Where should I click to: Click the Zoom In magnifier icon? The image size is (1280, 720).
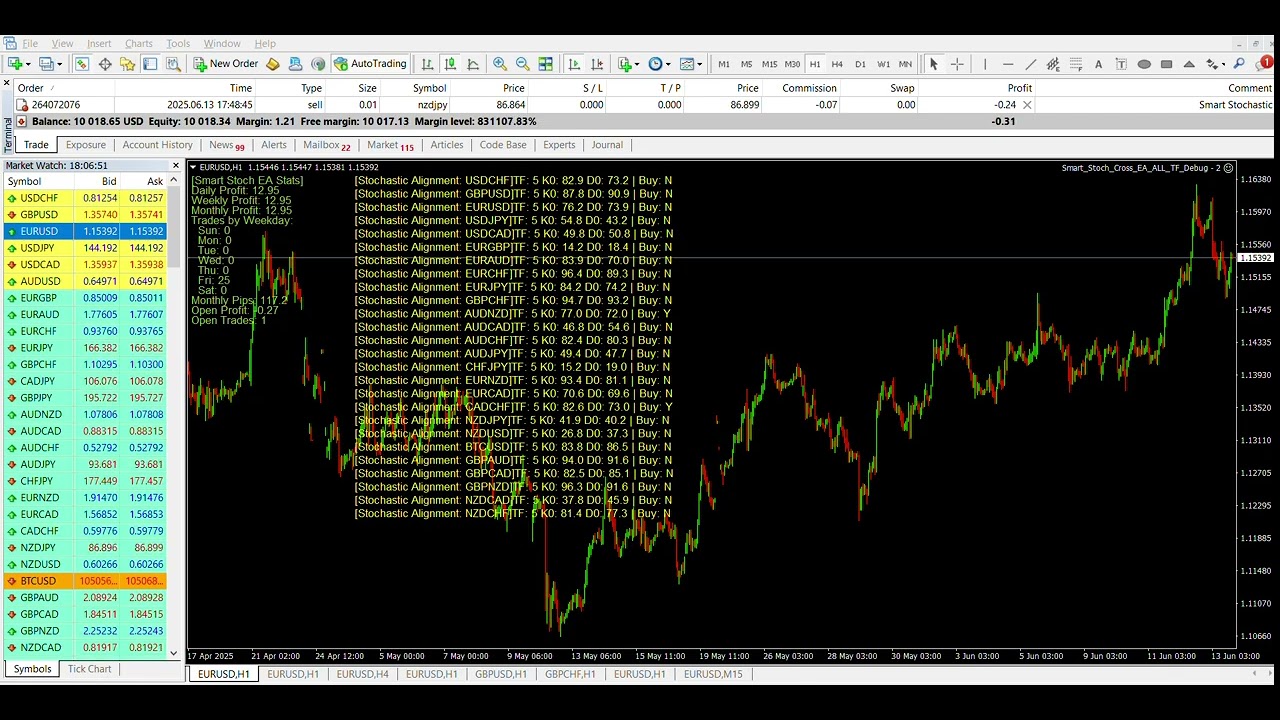[x=500, y=64]
